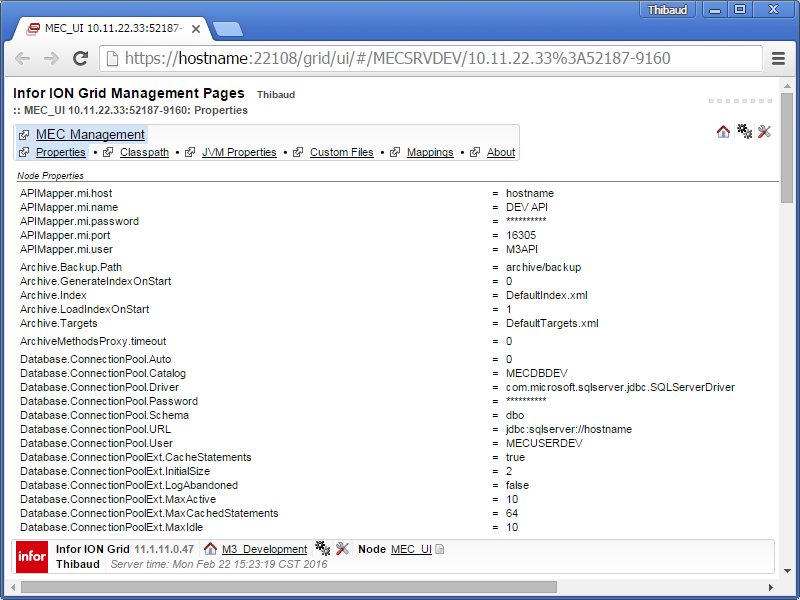Open the JVM Properties page

[239, 153]
